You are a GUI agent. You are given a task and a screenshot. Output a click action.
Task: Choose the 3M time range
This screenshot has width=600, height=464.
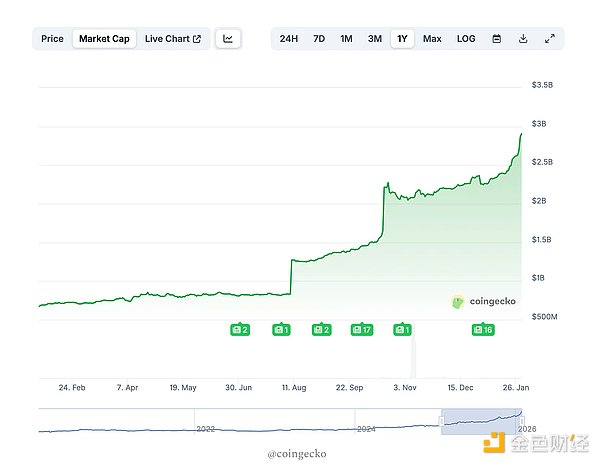click(x=375, y=39)
